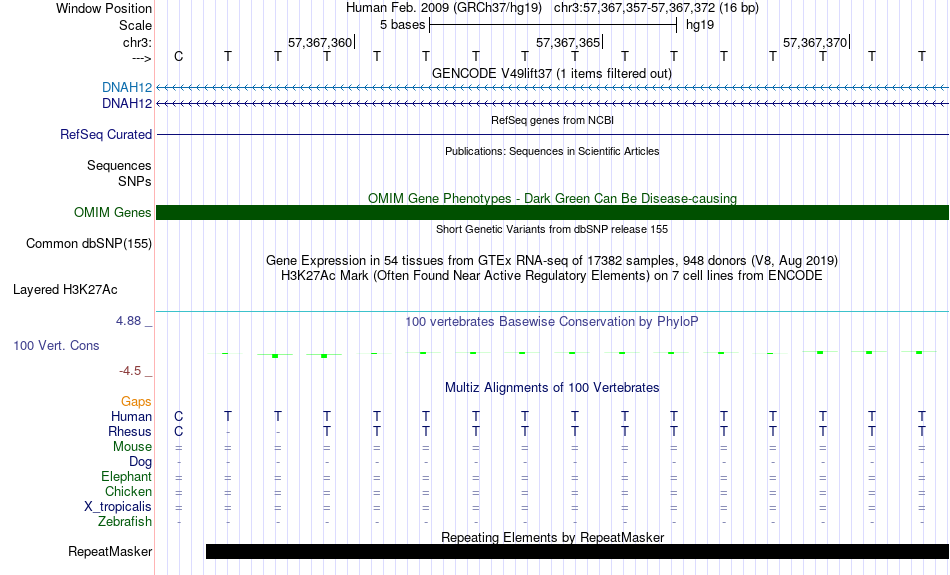Click the GTEx Gene Expression track title
The height and width of the screenshot is (575, 950).
[552, 261]
